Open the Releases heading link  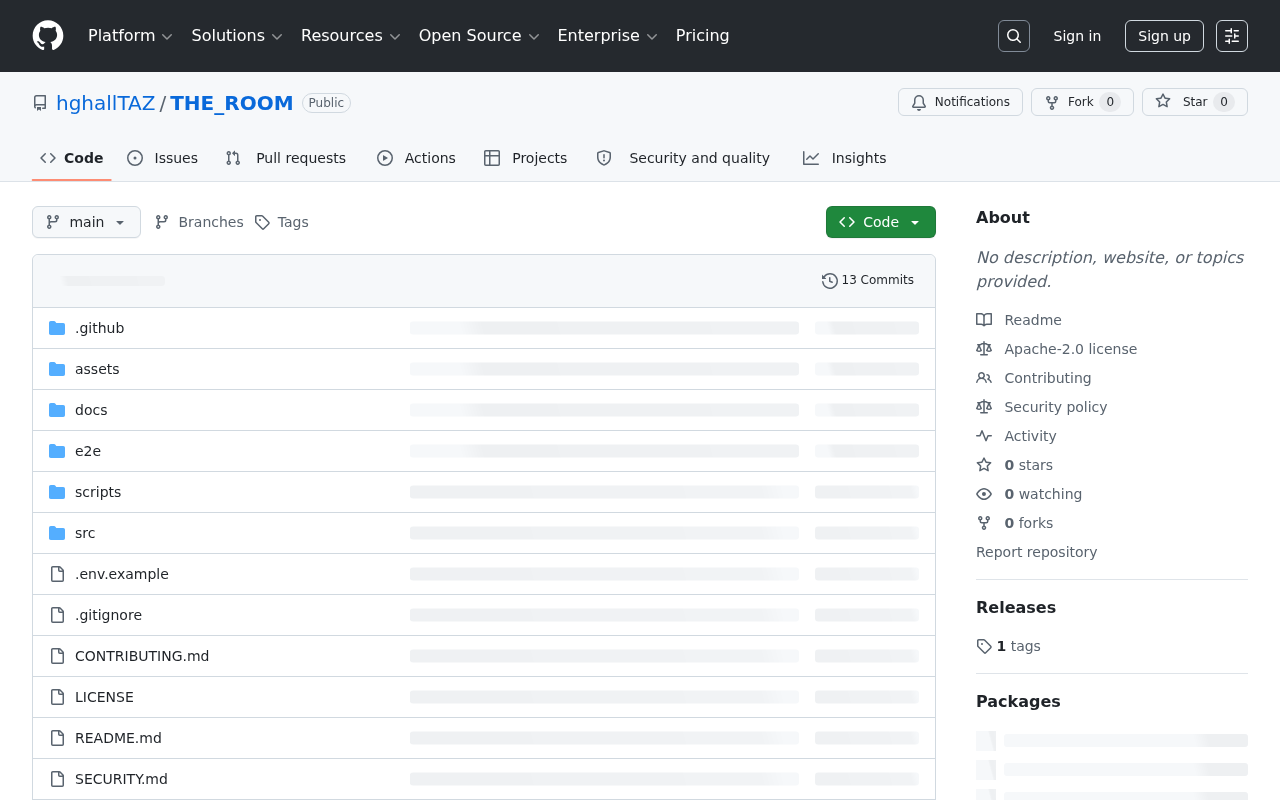[1016, 607]
